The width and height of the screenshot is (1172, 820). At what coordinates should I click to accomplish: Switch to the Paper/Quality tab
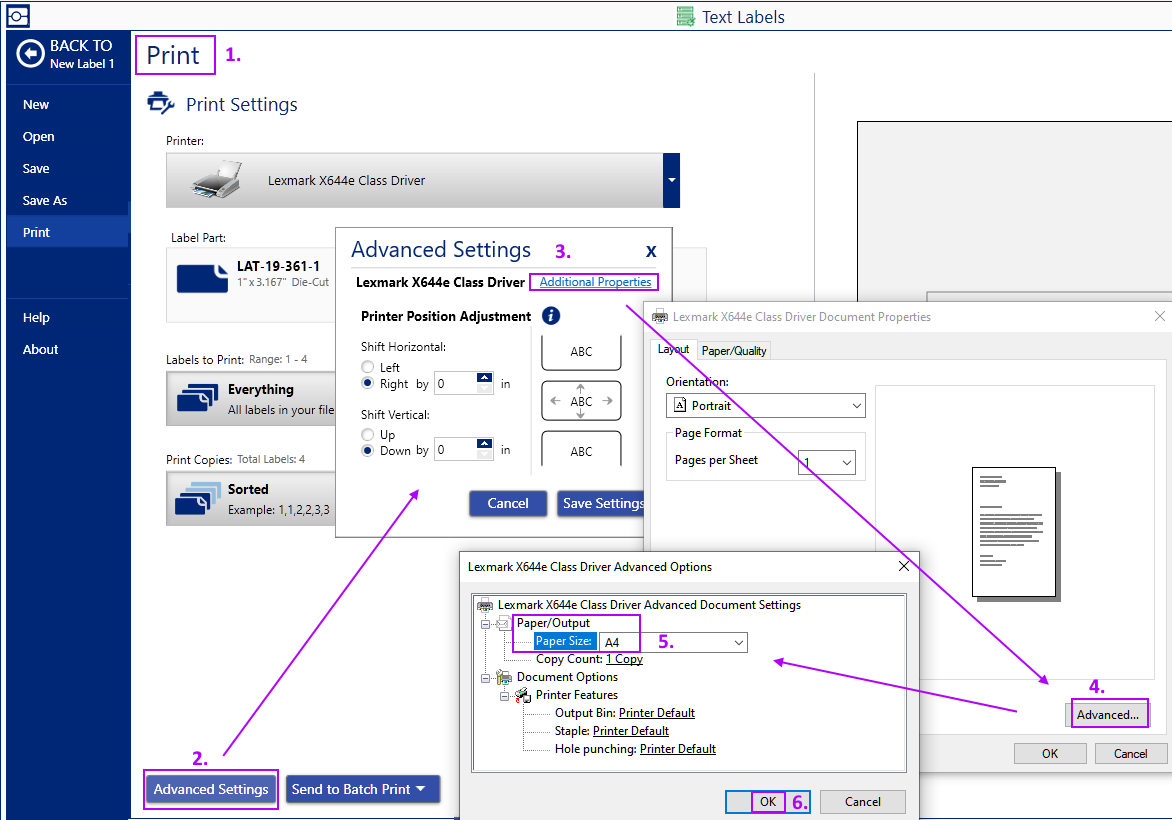734,350
